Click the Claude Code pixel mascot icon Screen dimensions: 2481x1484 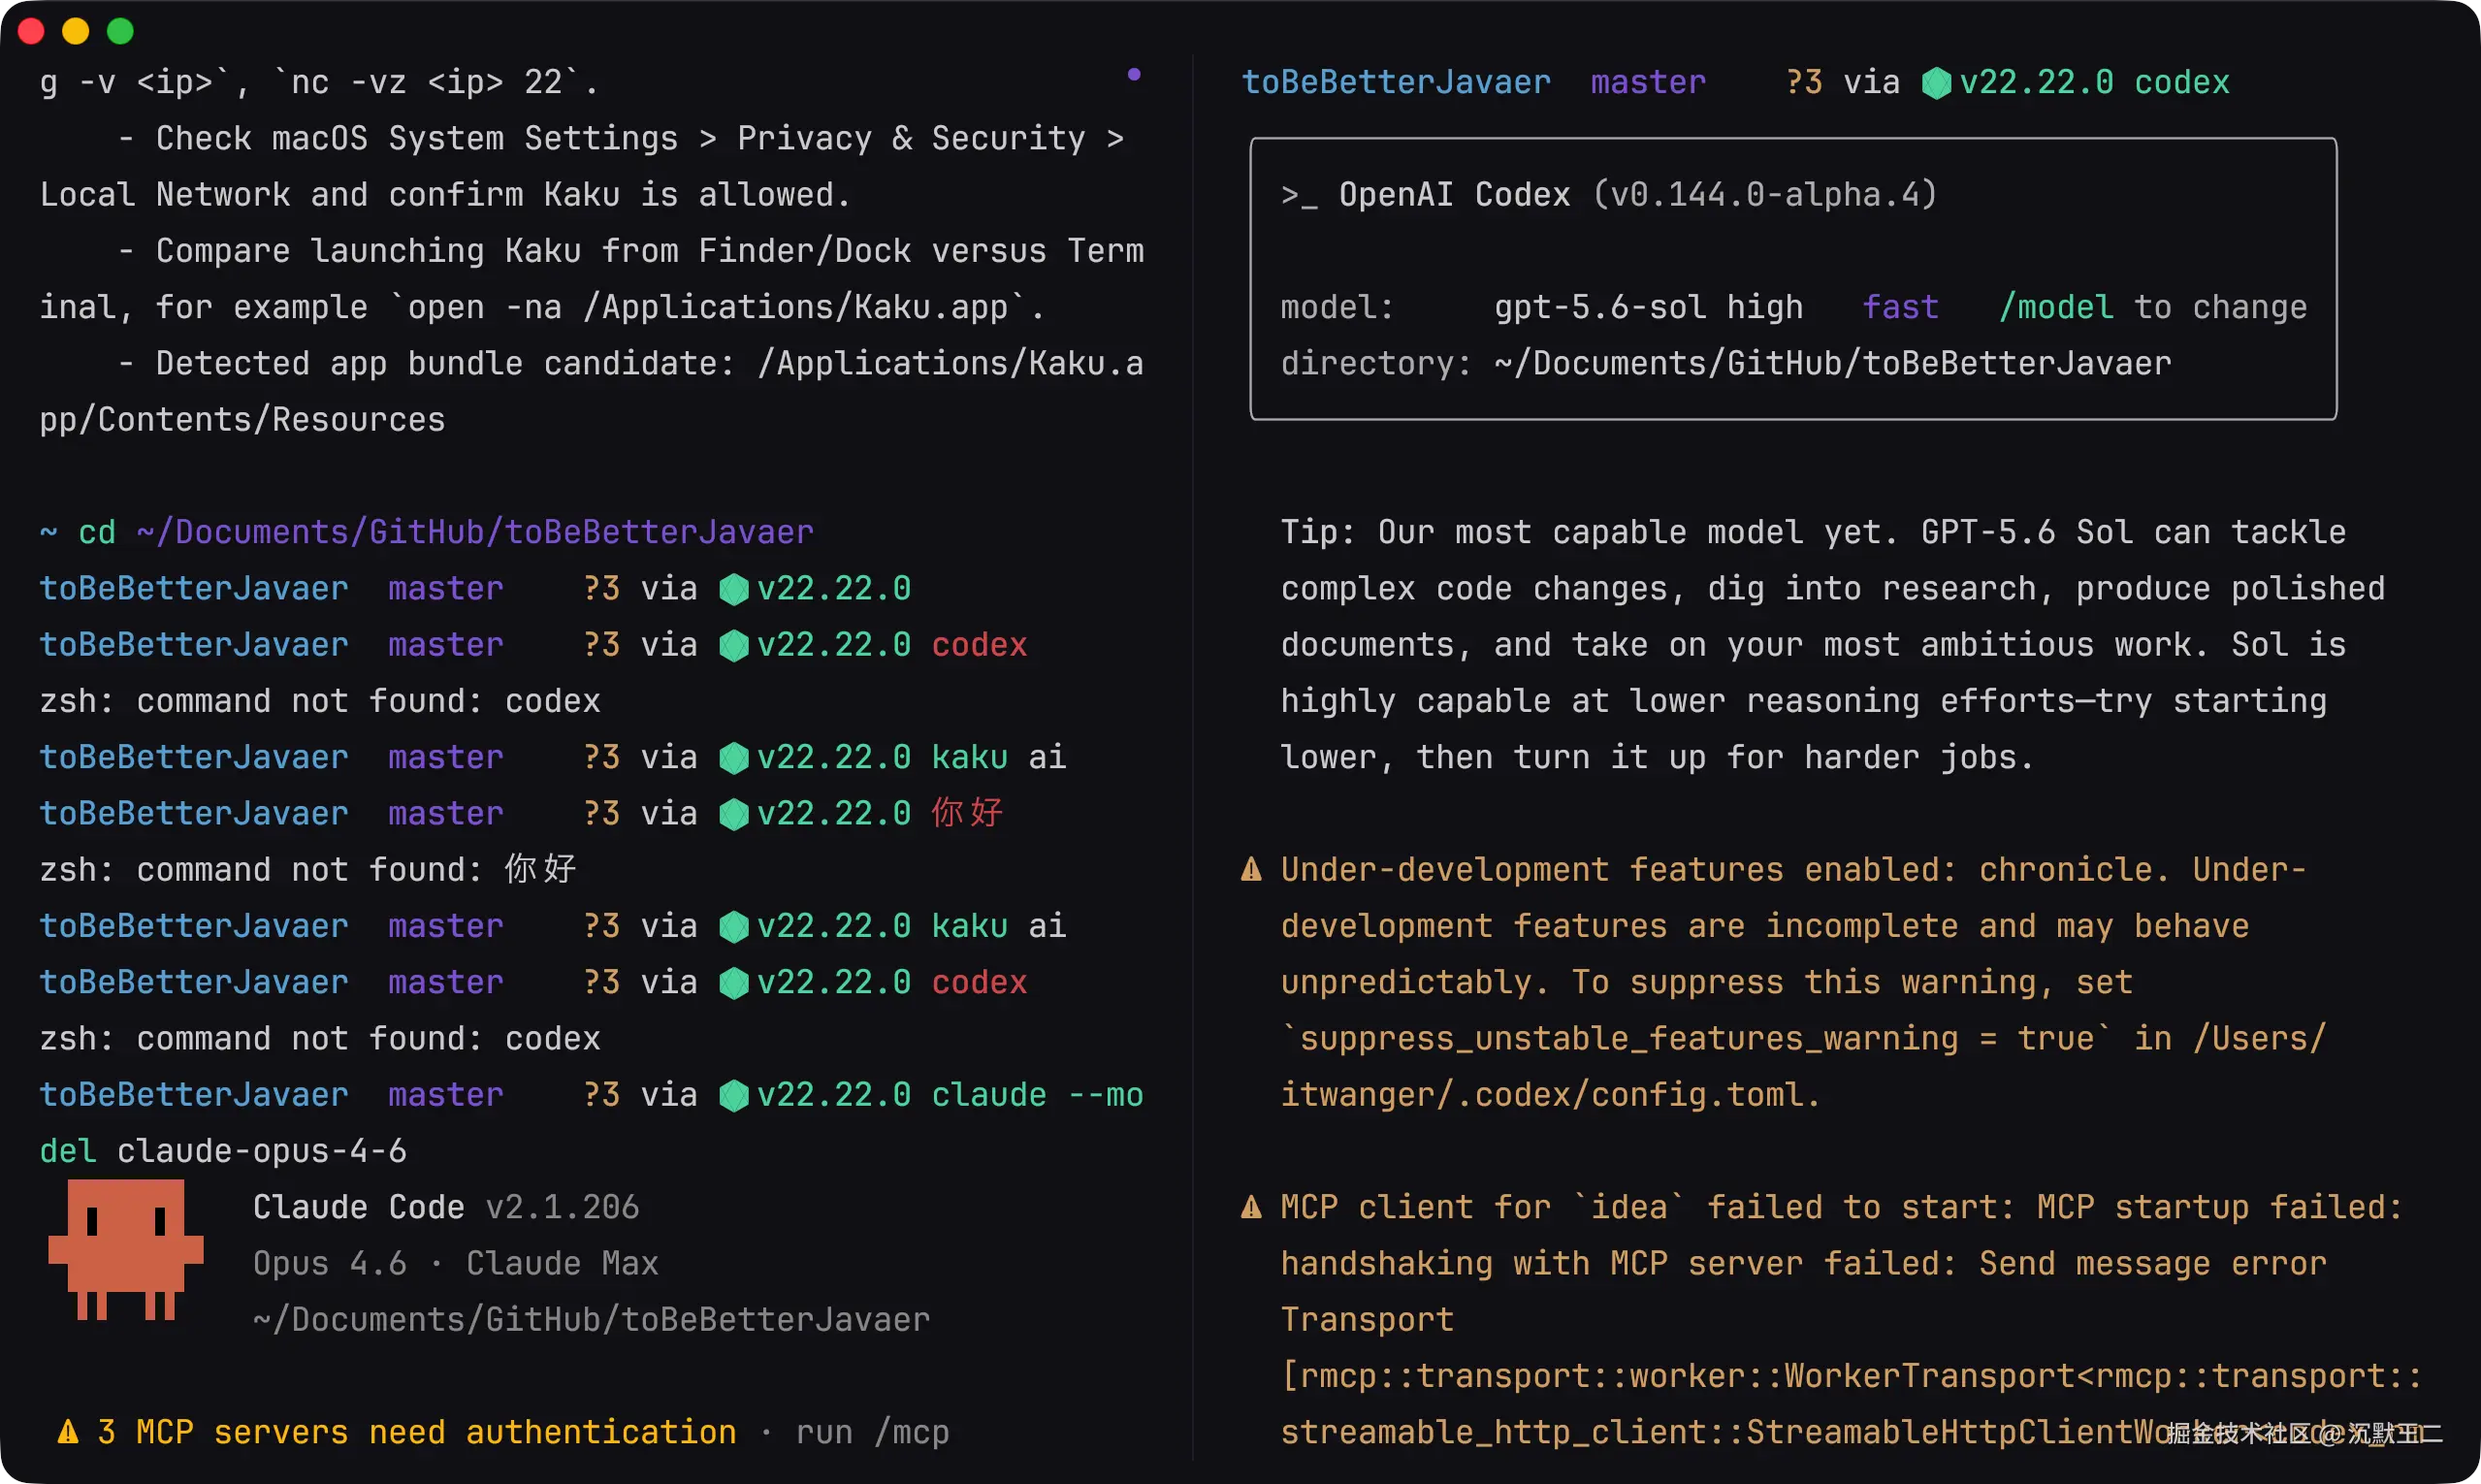pyautogui.click(x=126, y=1249)
